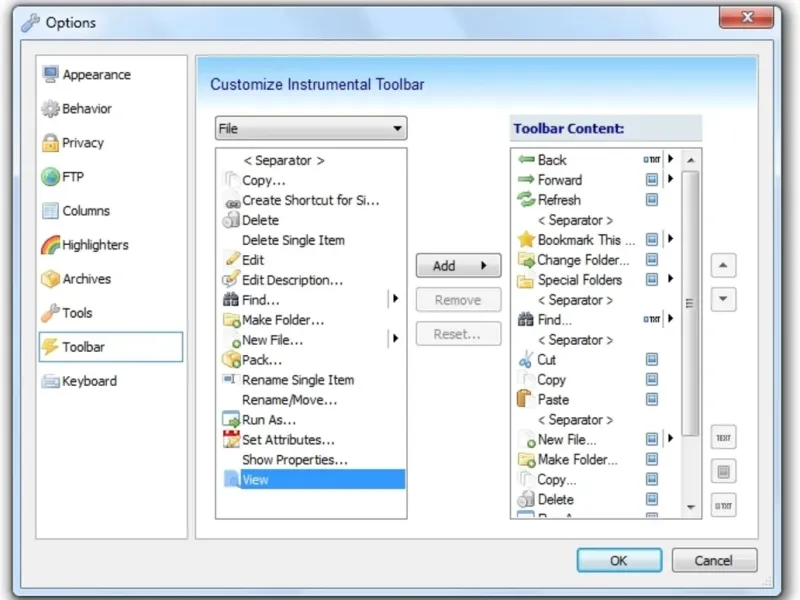Image resolution: width=800 pixels, height=600 pixels.
Task: Select the Copy... command icon in left list
Action: point(231,180)
